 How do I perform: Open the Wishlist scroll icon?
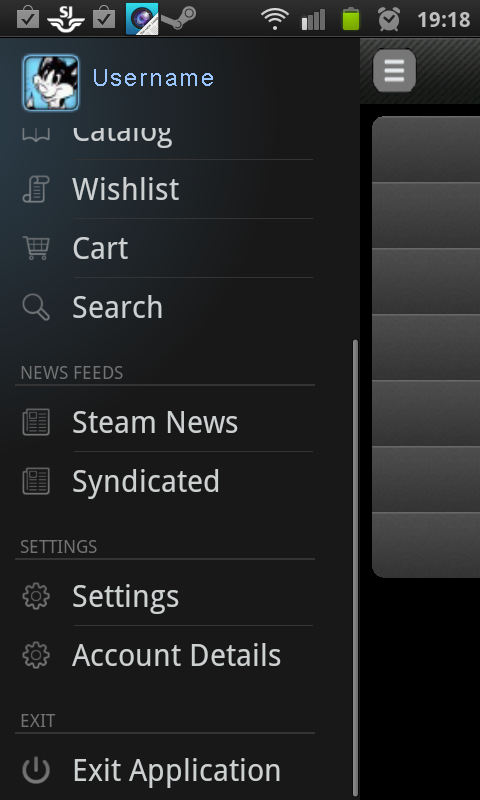36,189
